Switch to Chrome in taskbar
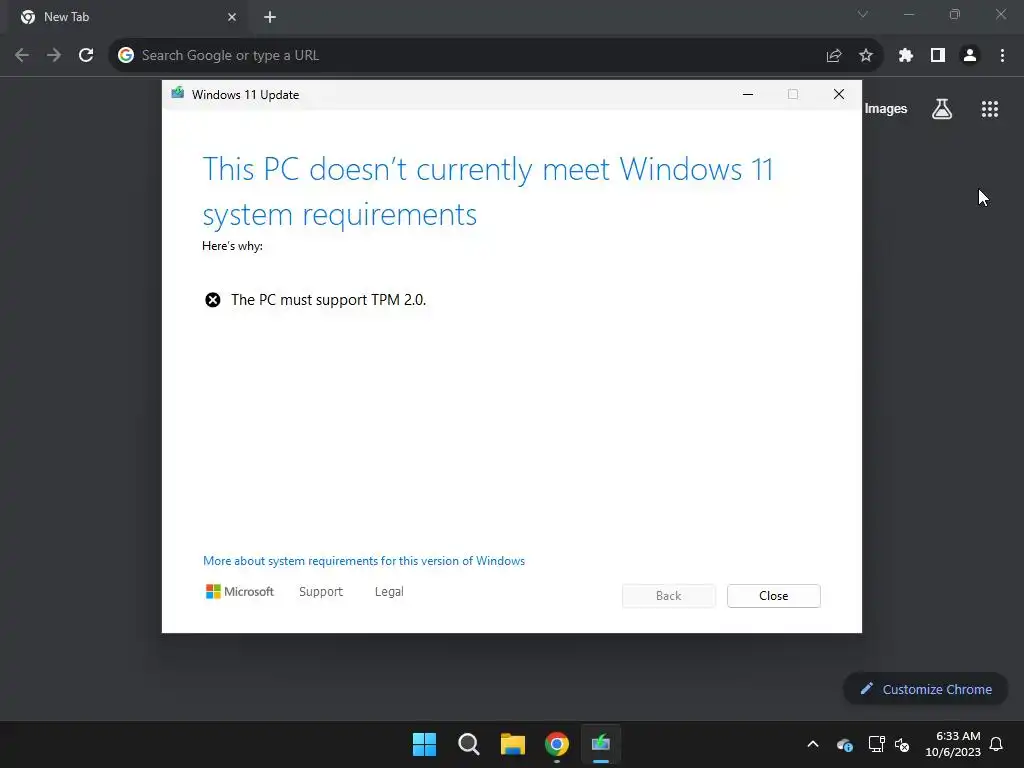Image resolution: width=1024 pixels, height=768 pixels. 556,744
